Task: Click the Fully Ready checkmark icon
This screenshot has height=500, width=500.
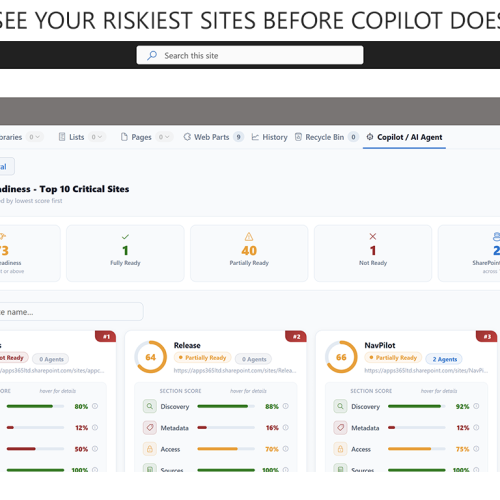Action: 125,237
